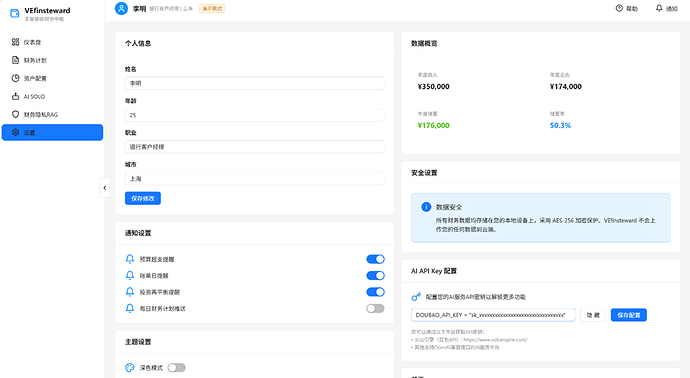Click the 数据概览 section heading

point(424,43)
